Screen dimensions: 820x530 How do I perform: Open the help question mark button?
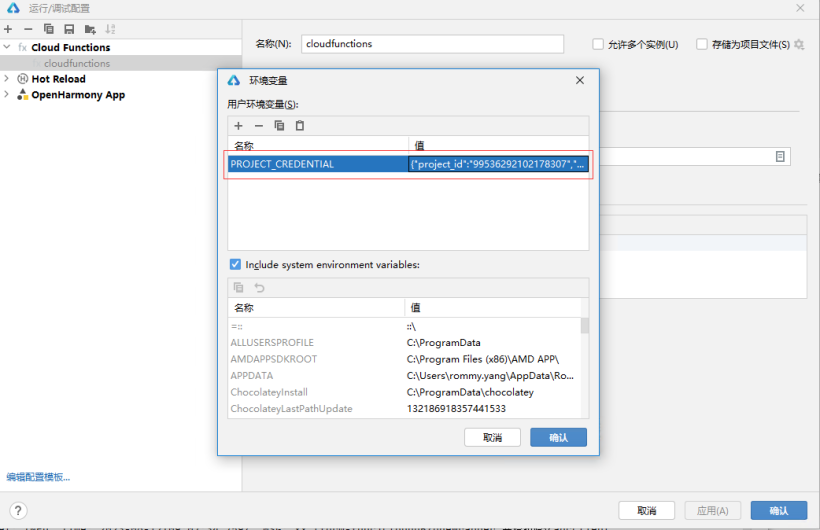pyautogui.click(x=18, y=511)
